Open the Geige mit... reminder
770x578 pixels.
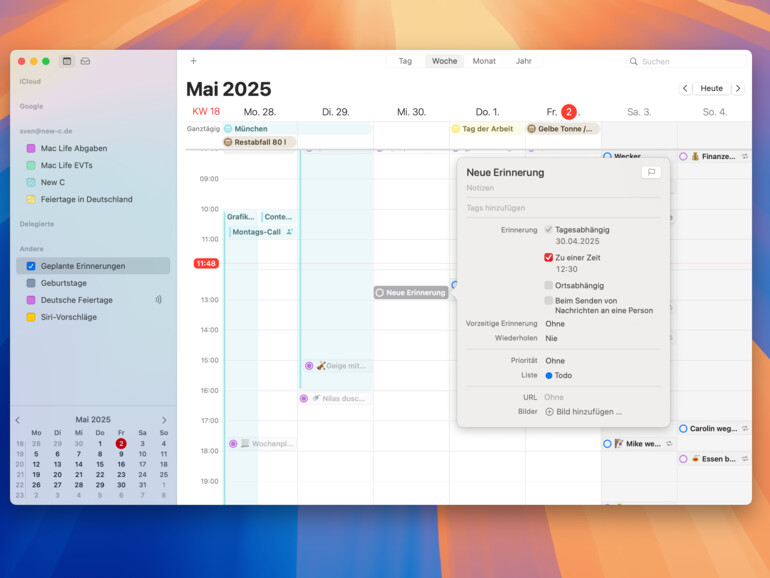pyautogui.click(x=337, y=365)
